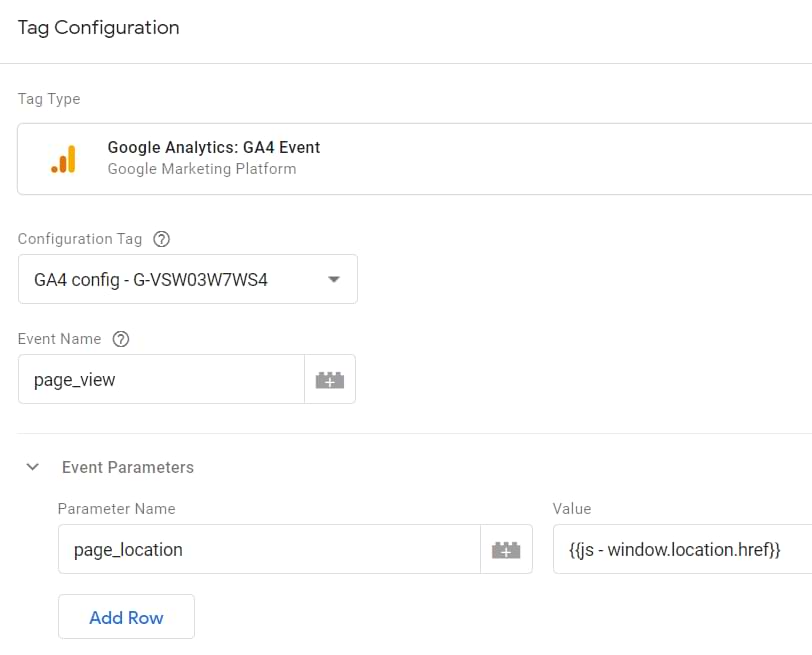
Task: Click the Google Marketing Platform subtitle
Action: pyautogui.click(x=202, y=169)
